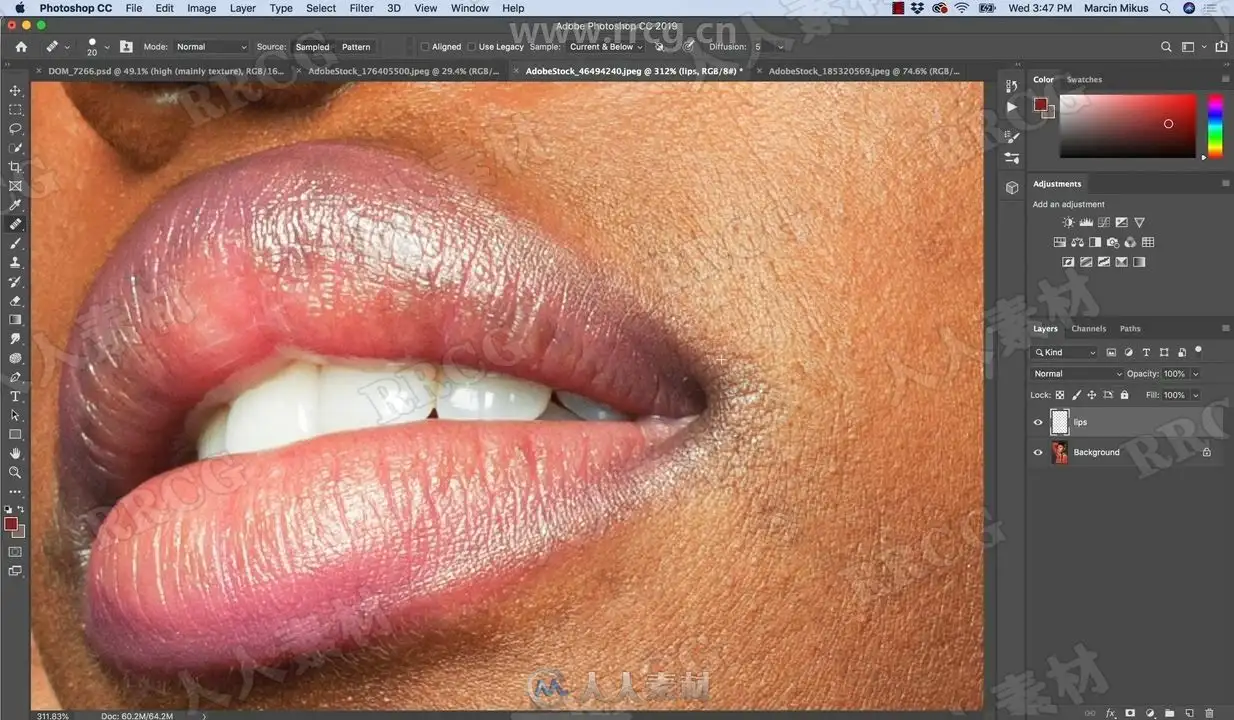Select the Lasso tool
The height and width of the screenshot is (720, 1234).
pos(15,129)
